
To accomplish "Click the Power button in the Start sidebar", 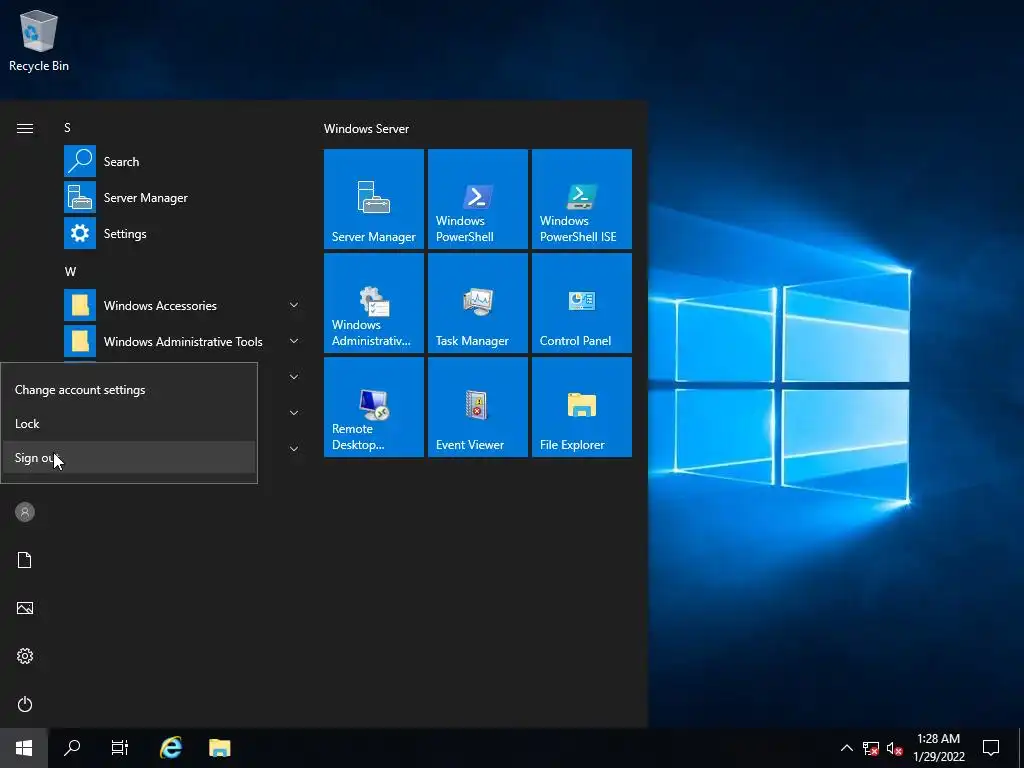I will point(25,704).
